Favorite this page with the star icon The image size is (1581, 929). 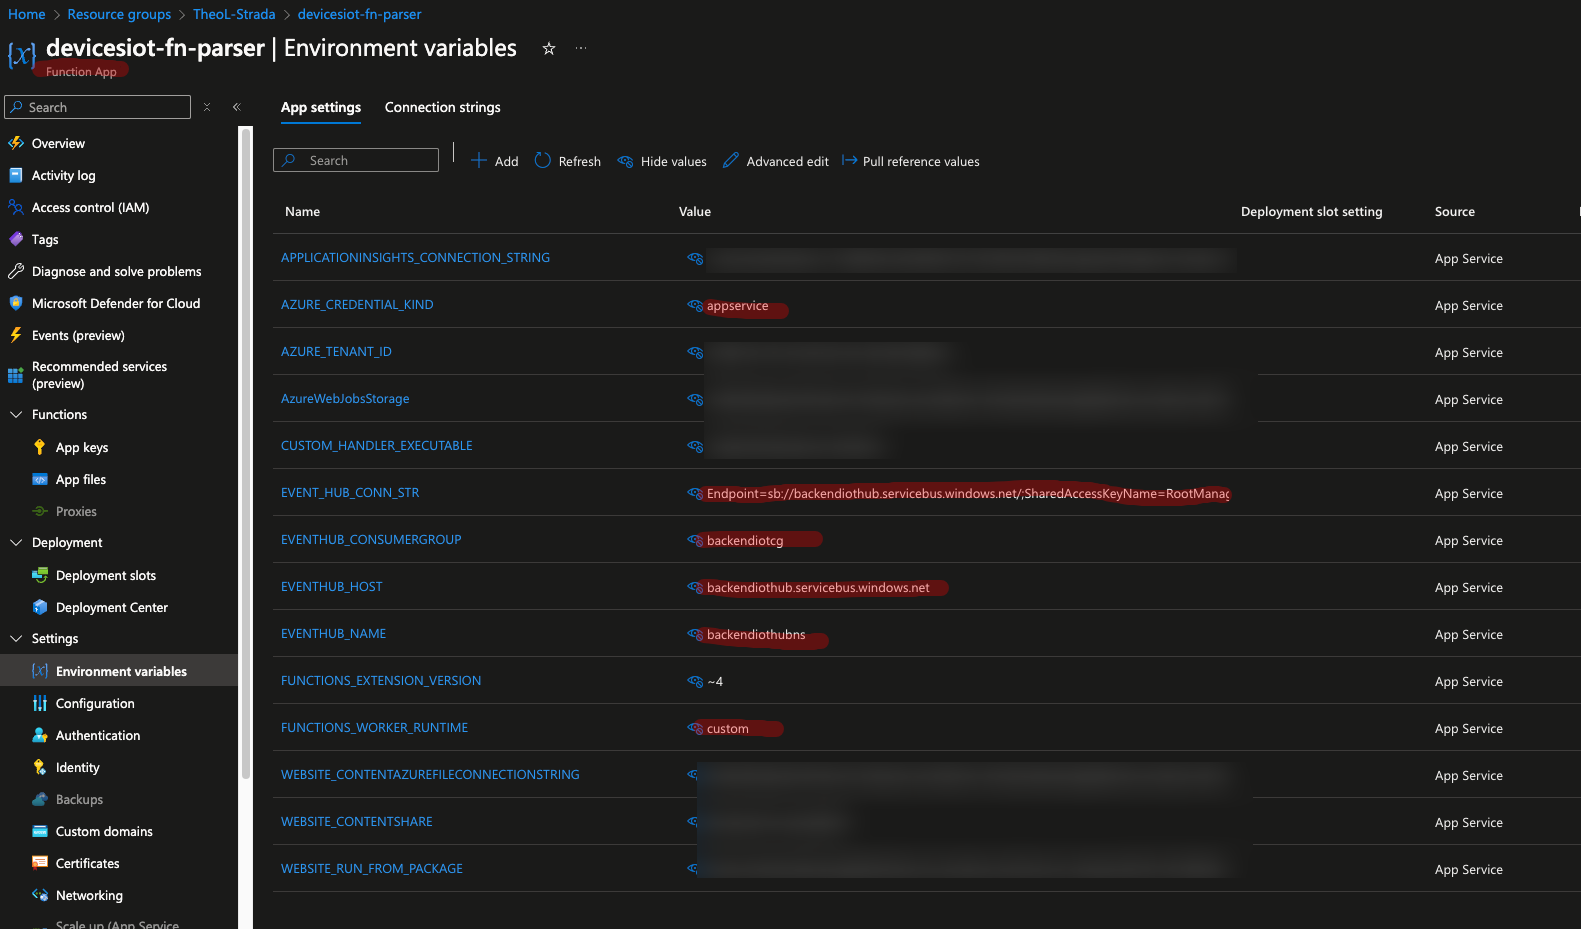(549, 48)
